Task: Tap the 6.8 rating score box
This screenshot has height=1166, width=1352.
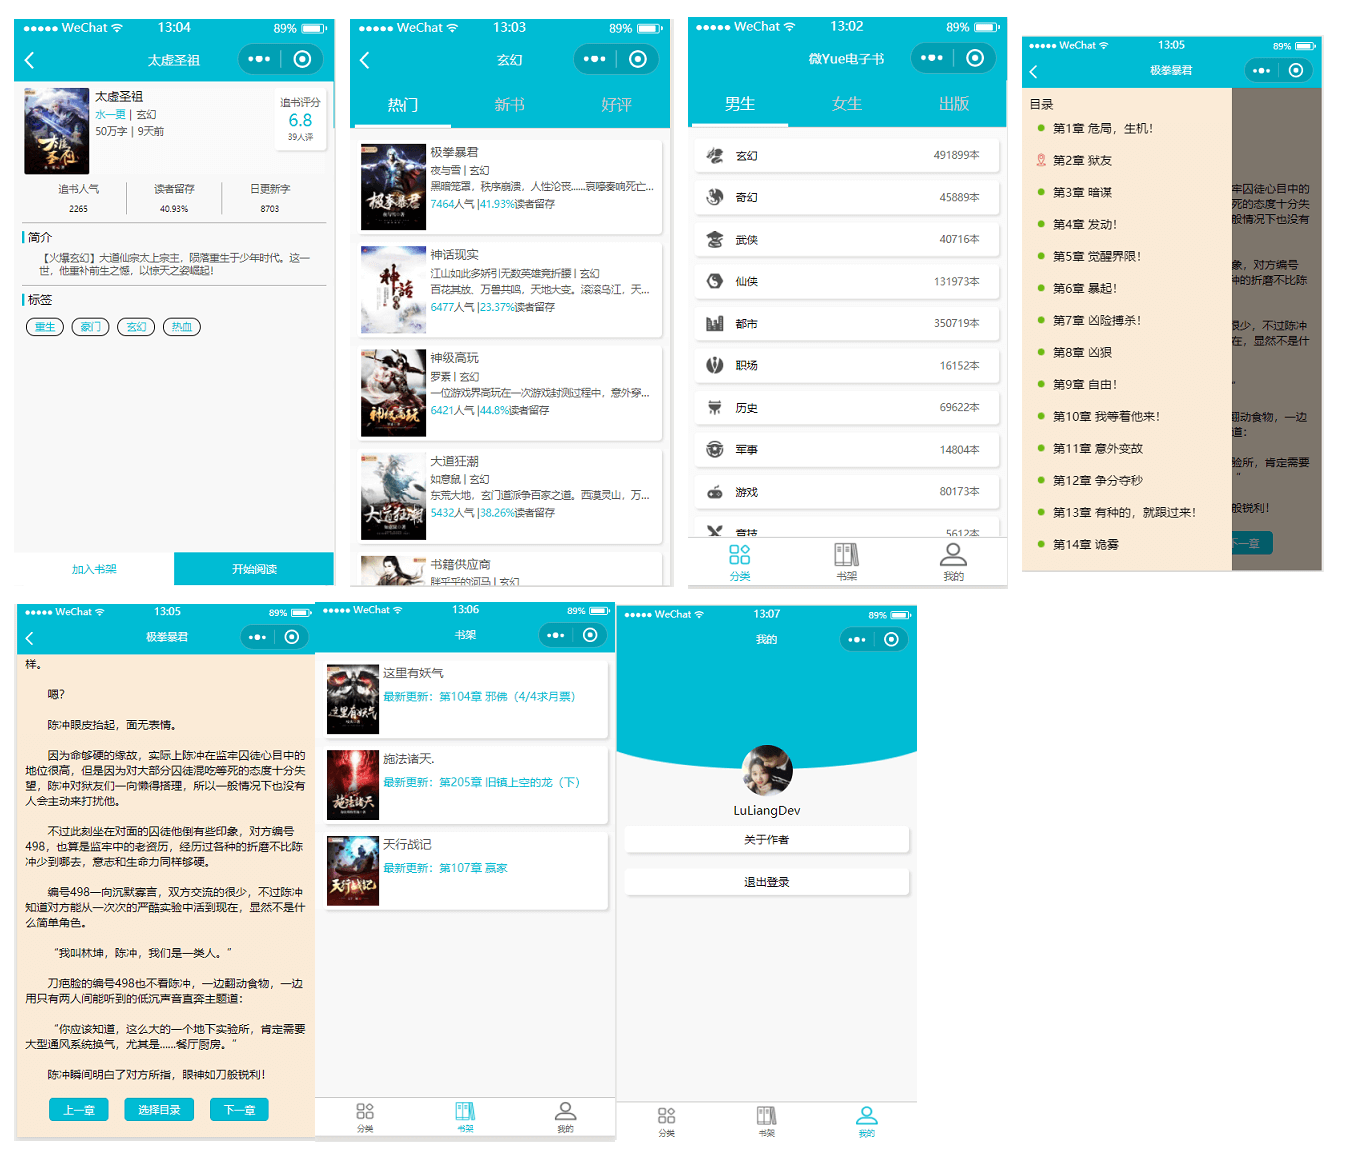Action: [x=300, y=120]
